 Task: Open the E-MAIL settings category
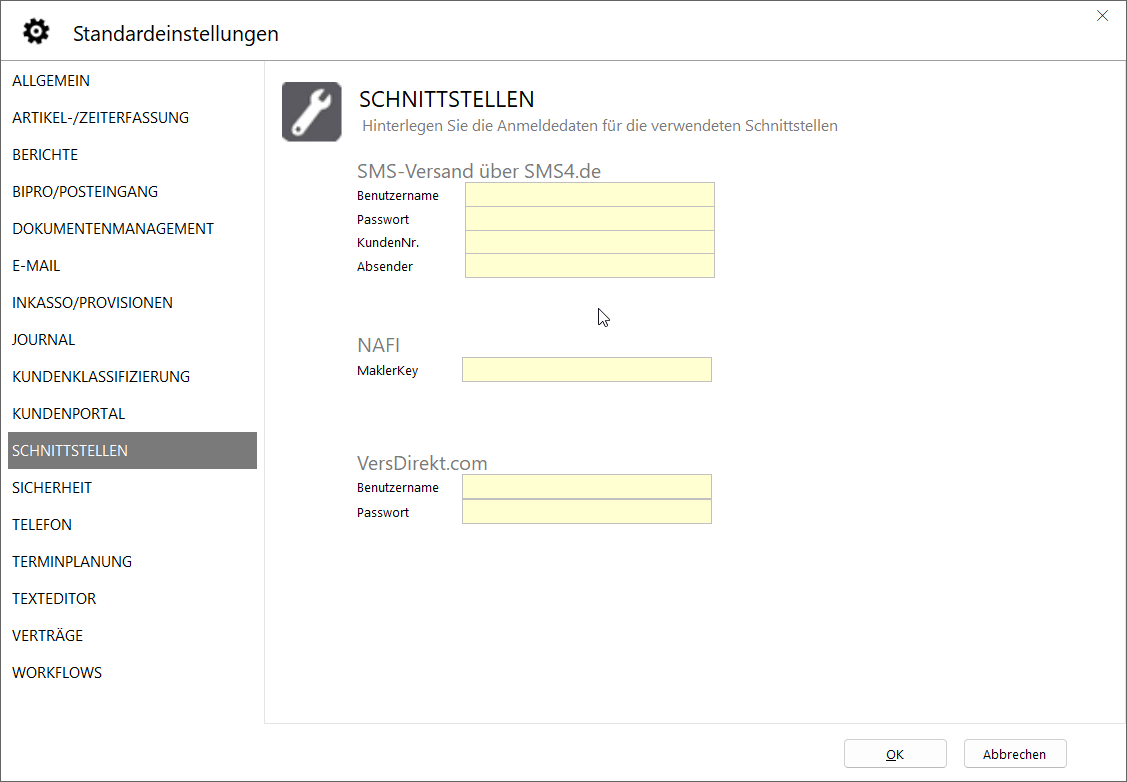(x=36, y=266)
